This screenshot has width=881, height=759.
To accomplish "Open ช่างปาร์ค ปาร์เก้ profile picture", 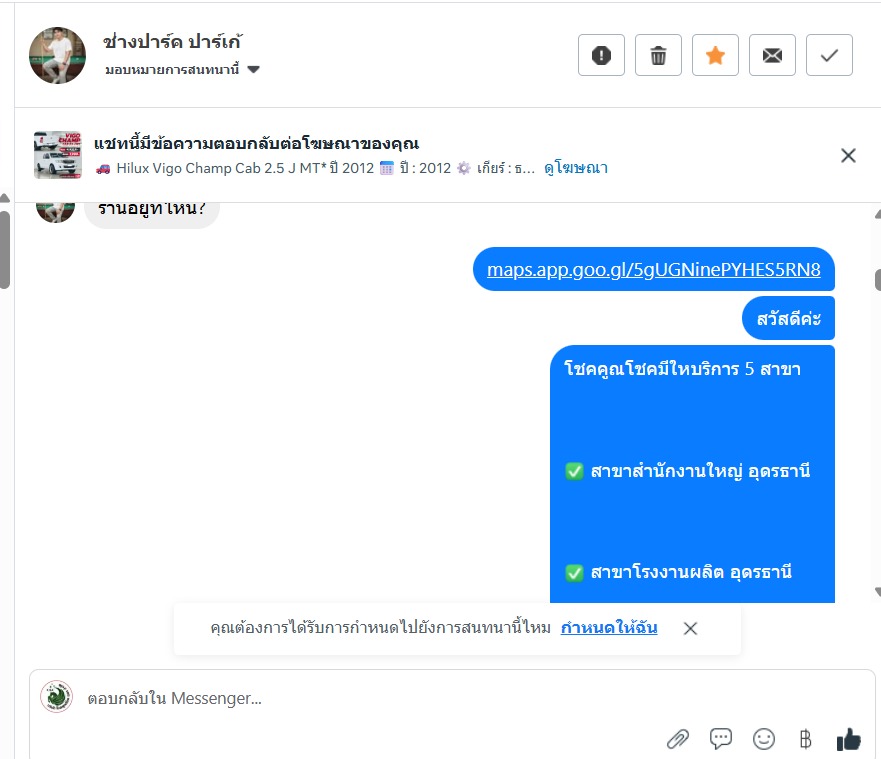I will click(57, 55).
